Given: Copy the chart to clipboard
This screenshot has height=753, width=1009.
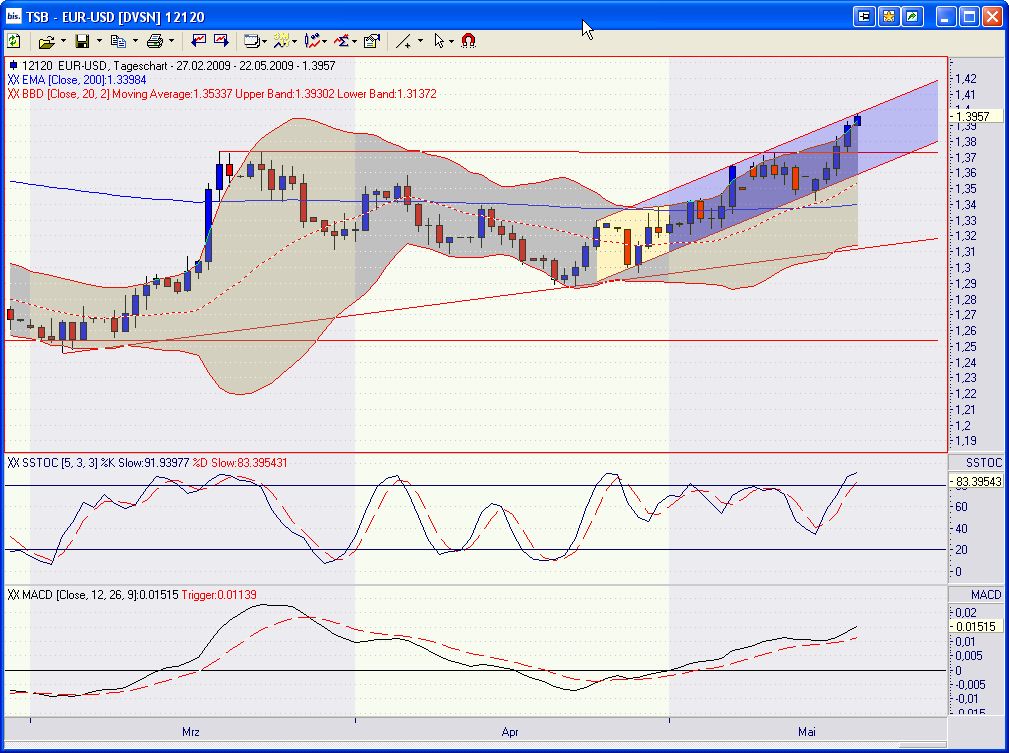Looking at the screenshot, I should click(120, 40).
